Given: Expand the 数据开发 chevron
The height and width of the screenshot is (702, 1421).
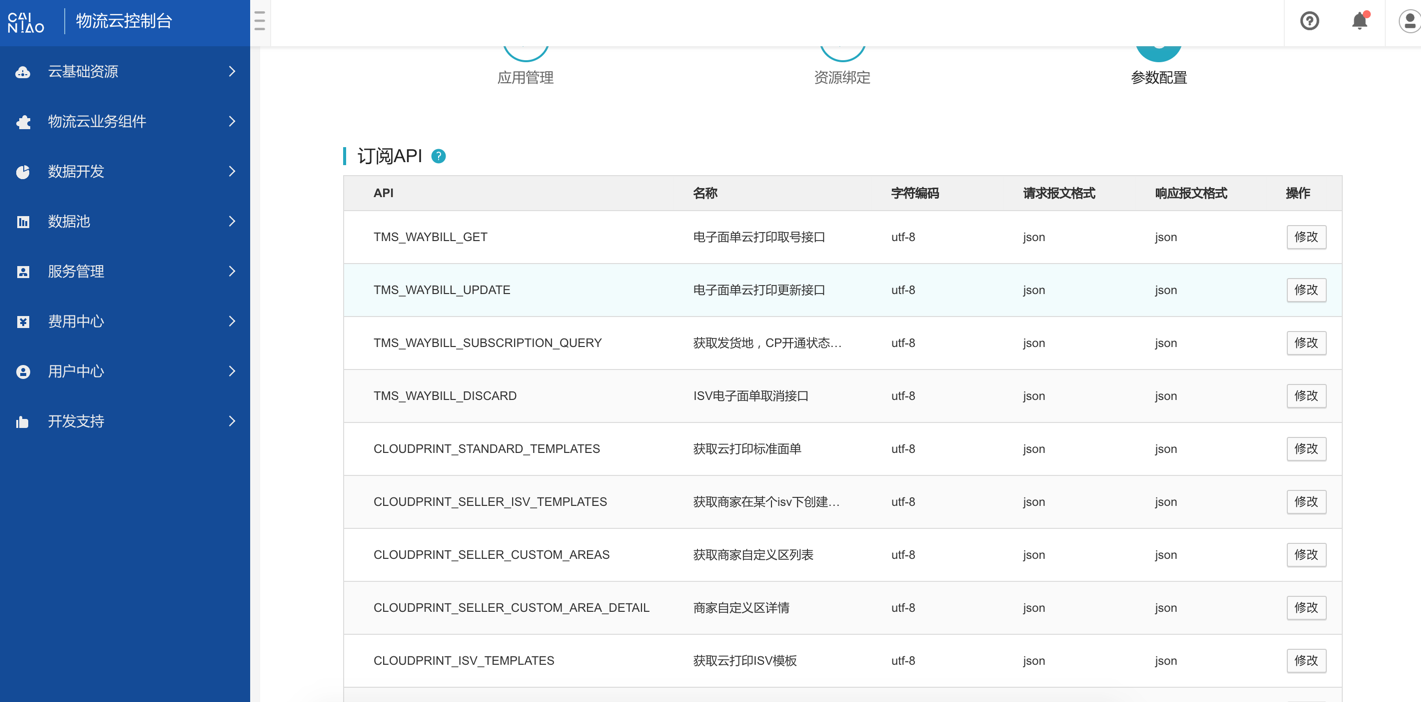Looking at the screenshot, I should pyautogui.click(x=232, y=172).
